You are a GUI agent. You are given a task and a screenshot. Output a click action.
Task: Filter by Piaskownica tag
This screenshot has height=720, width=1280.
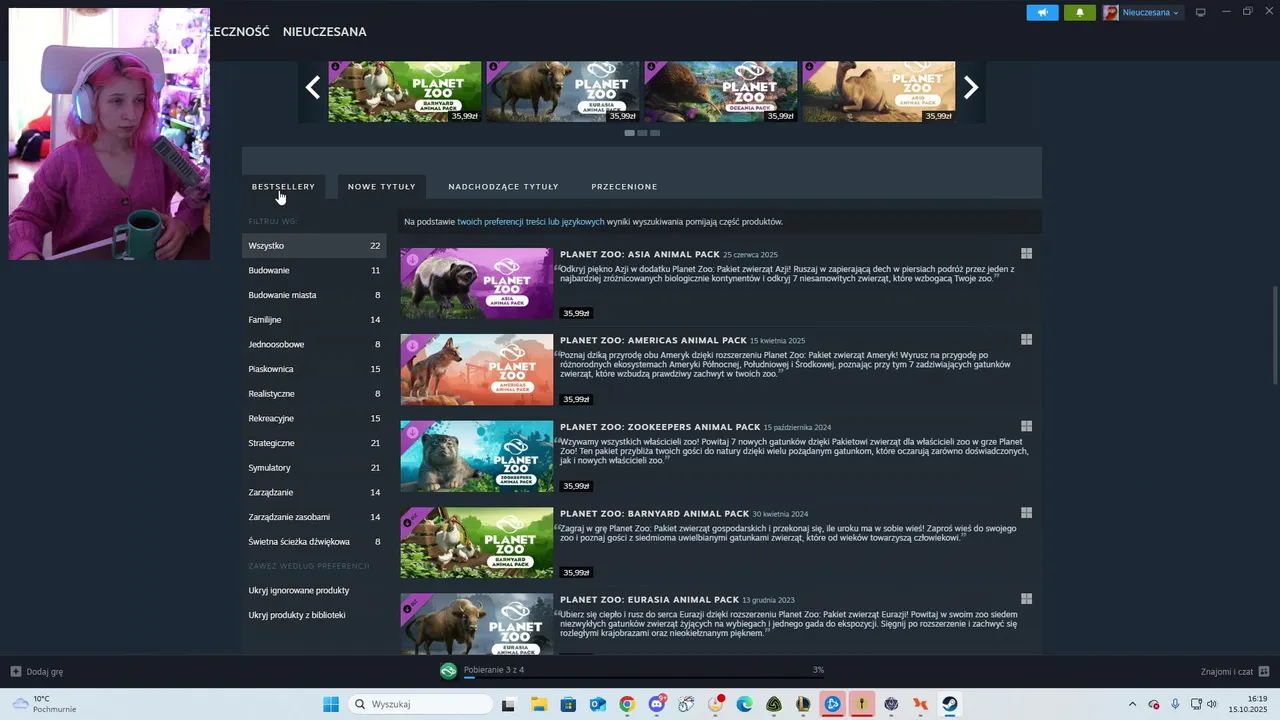click(314, 369)
